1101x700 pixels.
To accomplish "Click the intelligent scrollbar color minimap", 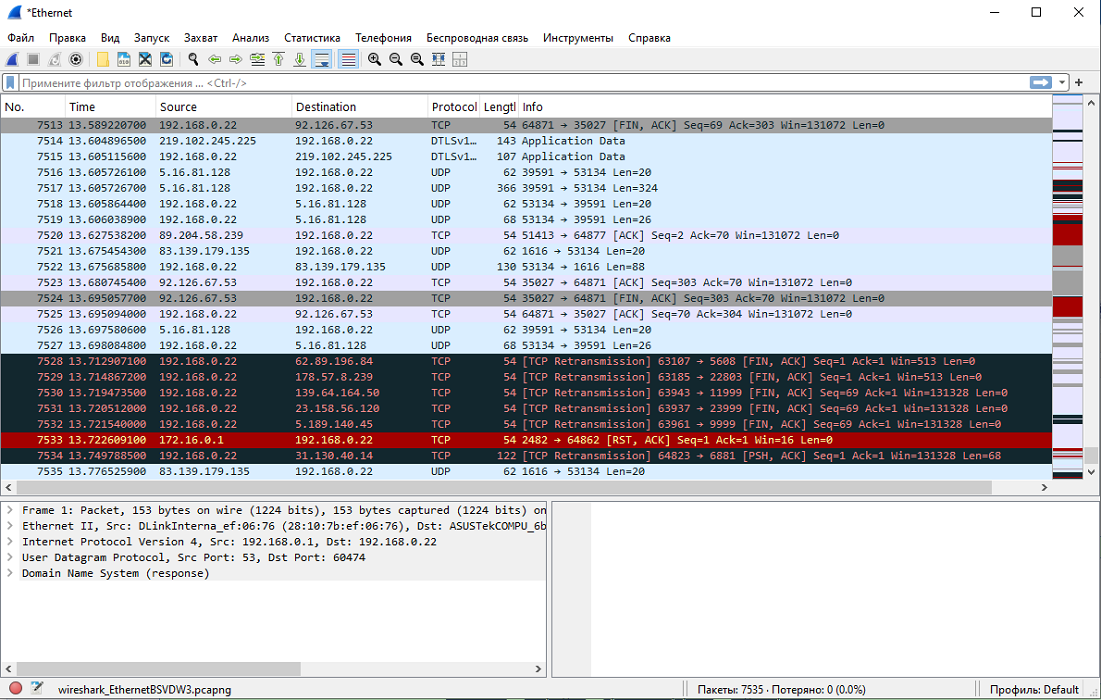I will 1067,288.
